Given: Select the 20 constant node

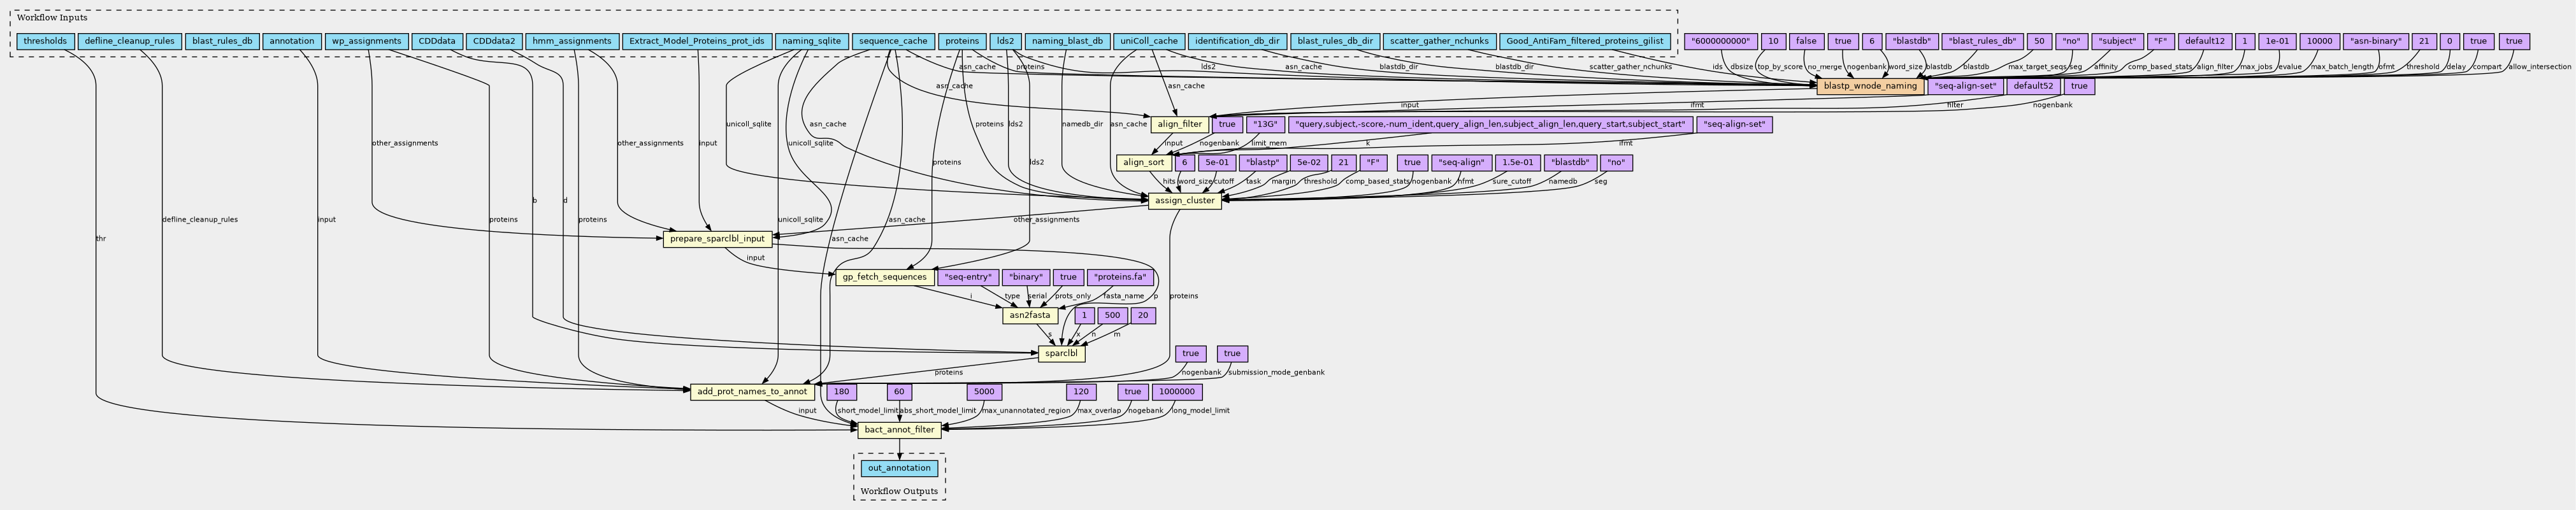Looking at the screenshot, I should coord(1143,315).
